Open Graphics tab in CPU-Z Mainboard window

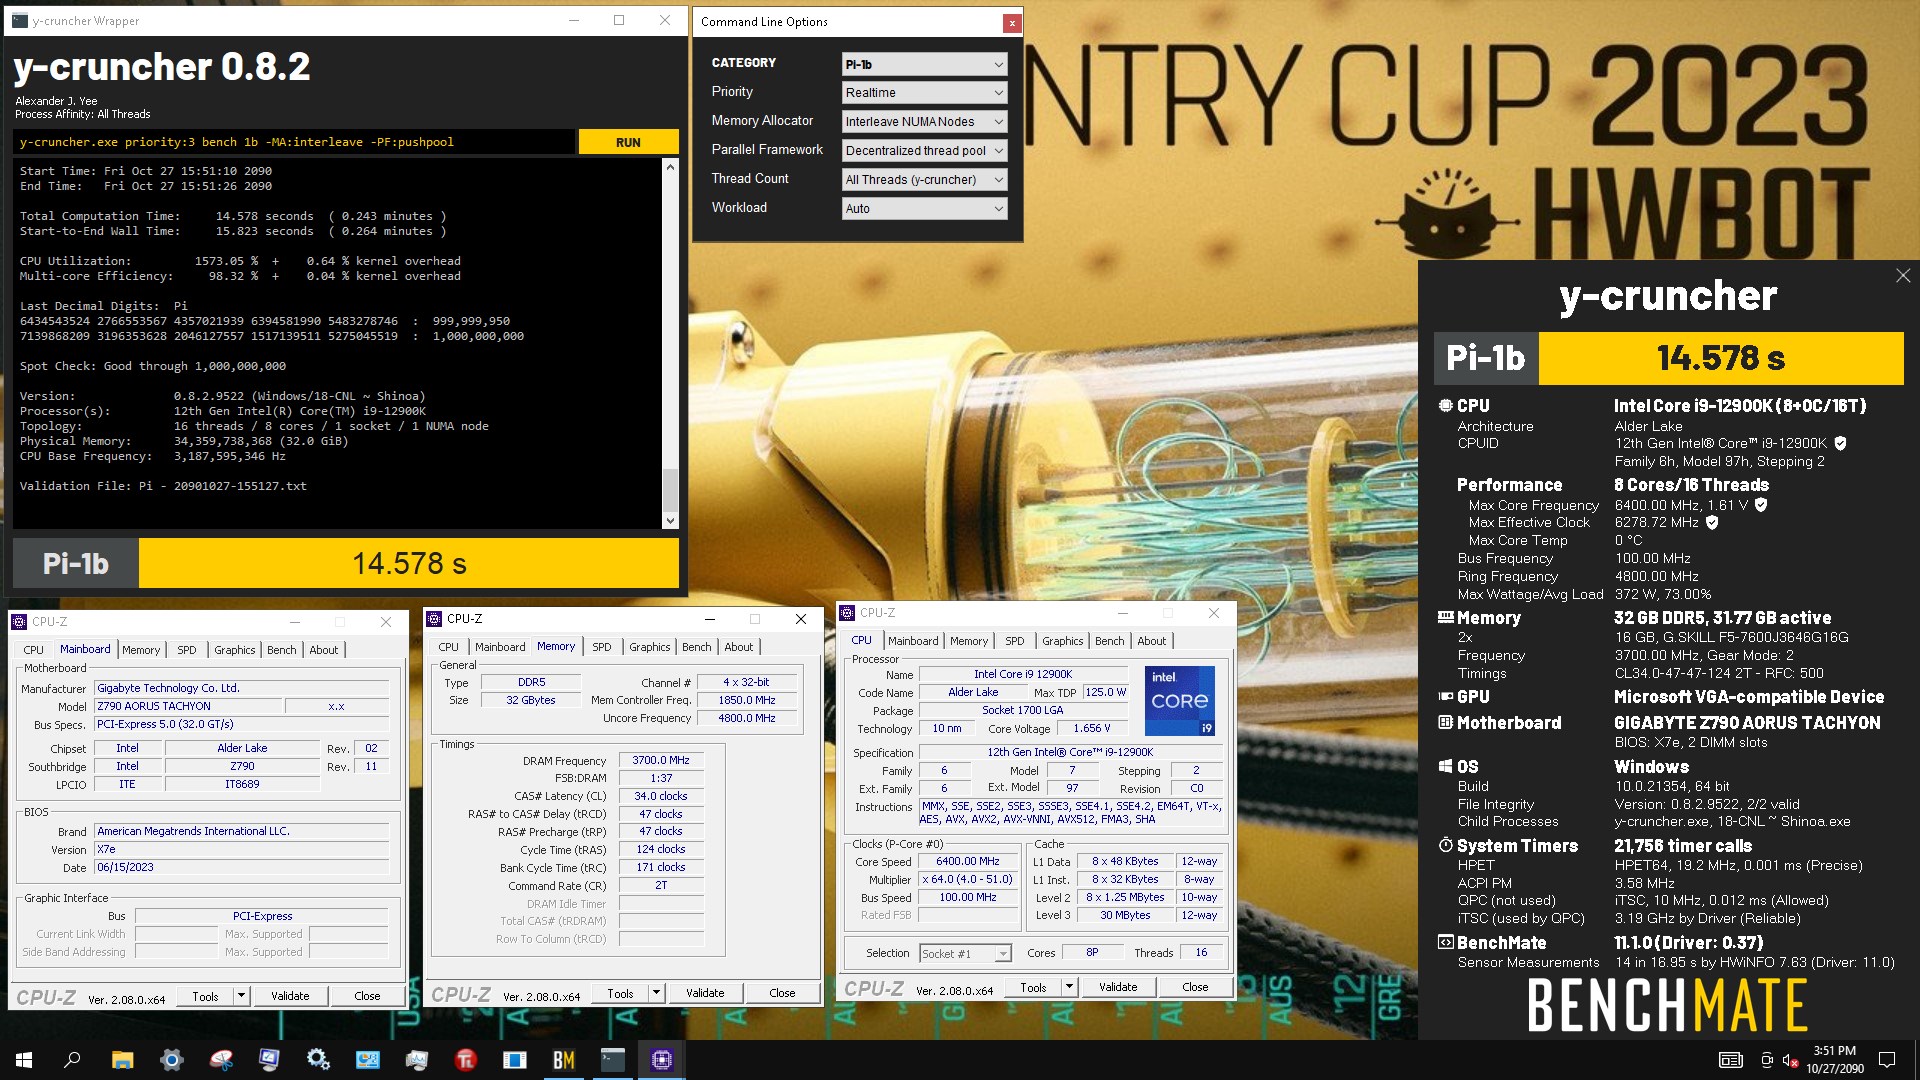pos(234,650)
